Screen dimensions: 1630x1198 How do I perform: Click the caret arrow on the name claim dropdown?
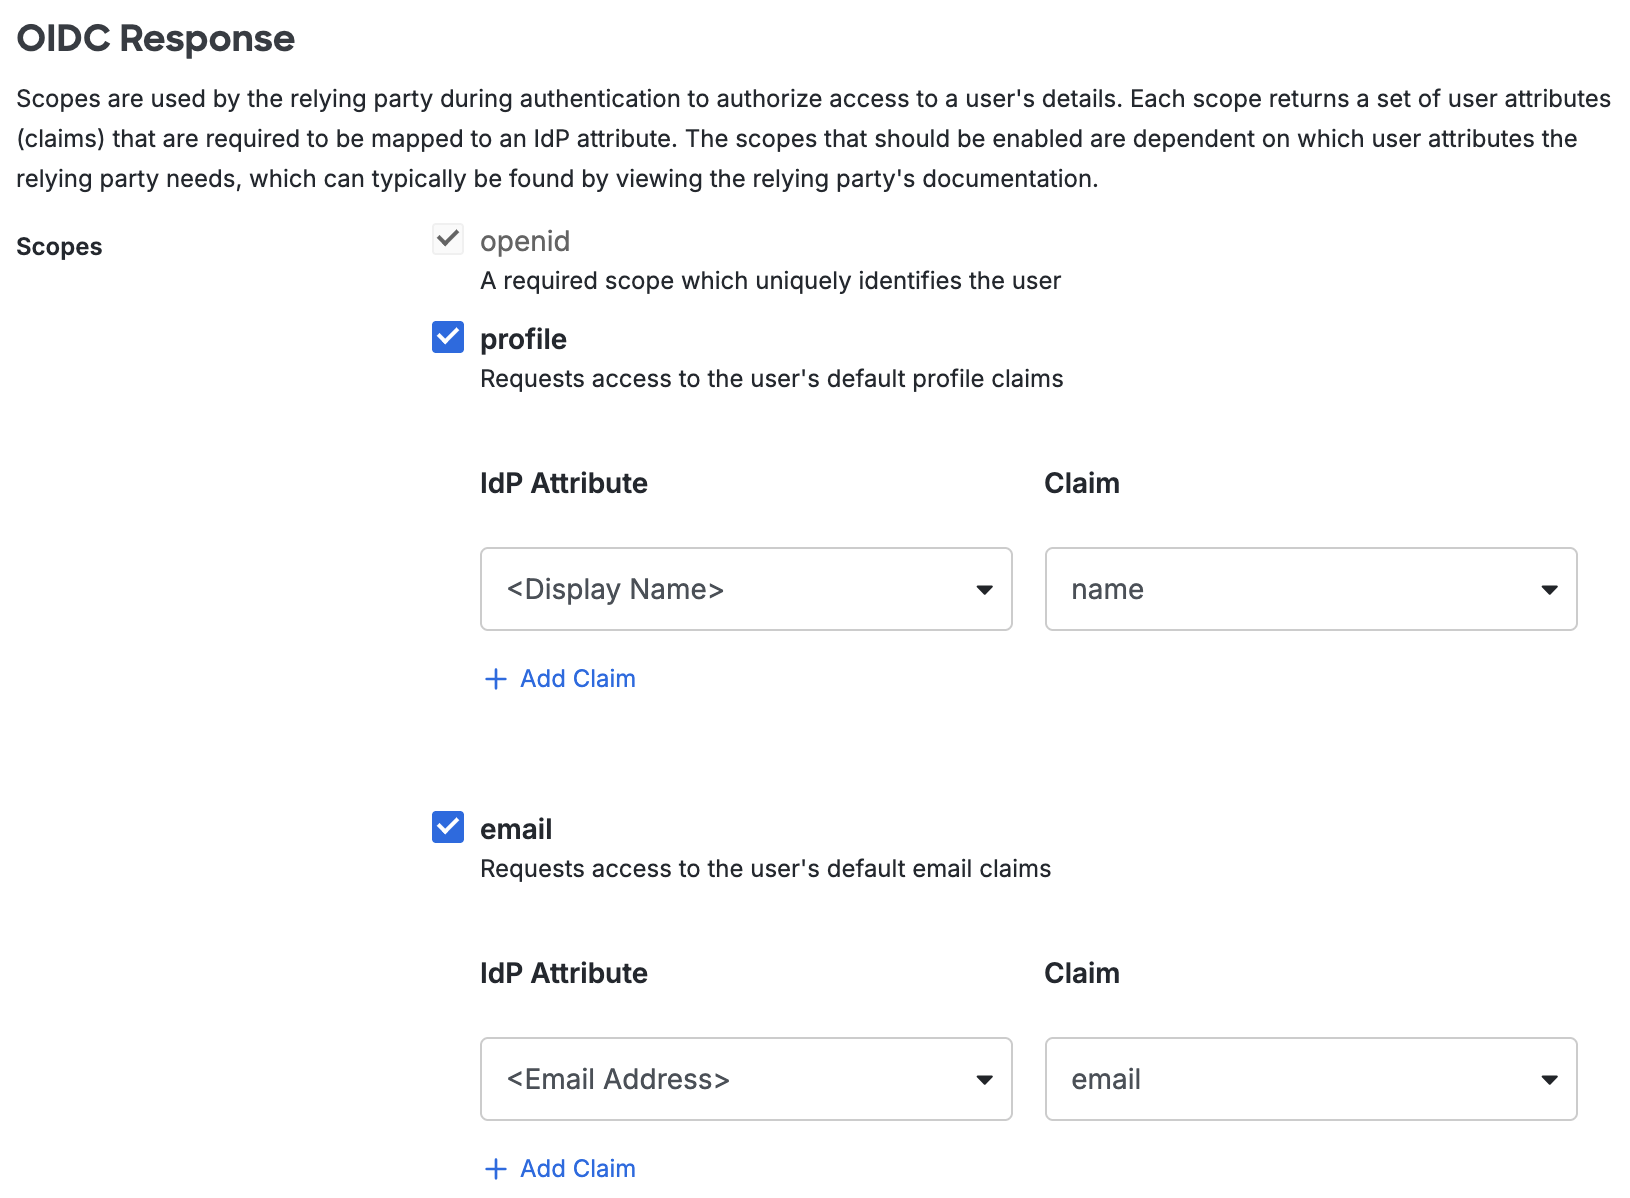tap(1550, 589)
